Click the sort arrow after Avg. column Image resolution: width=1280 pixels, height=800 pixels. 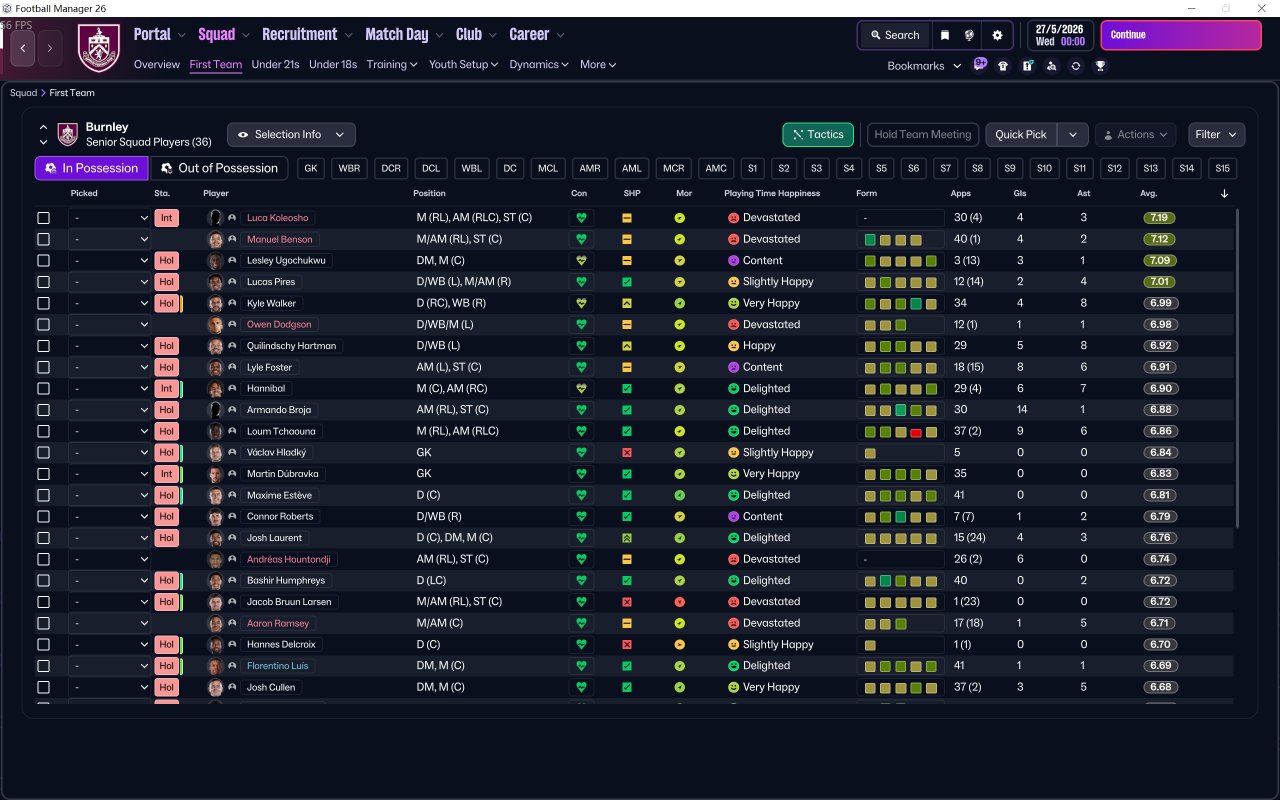pos(1225,193)
